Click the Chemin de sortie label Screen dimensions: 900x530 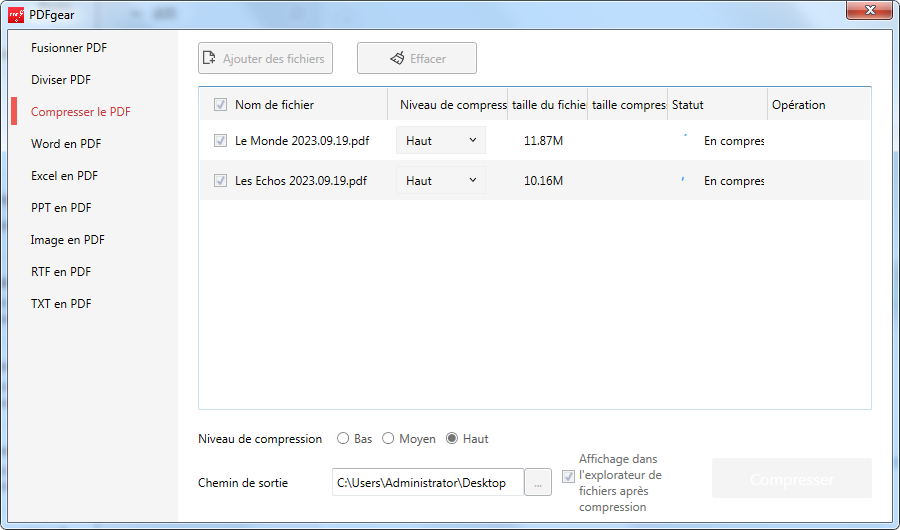(x=243, y=483)
